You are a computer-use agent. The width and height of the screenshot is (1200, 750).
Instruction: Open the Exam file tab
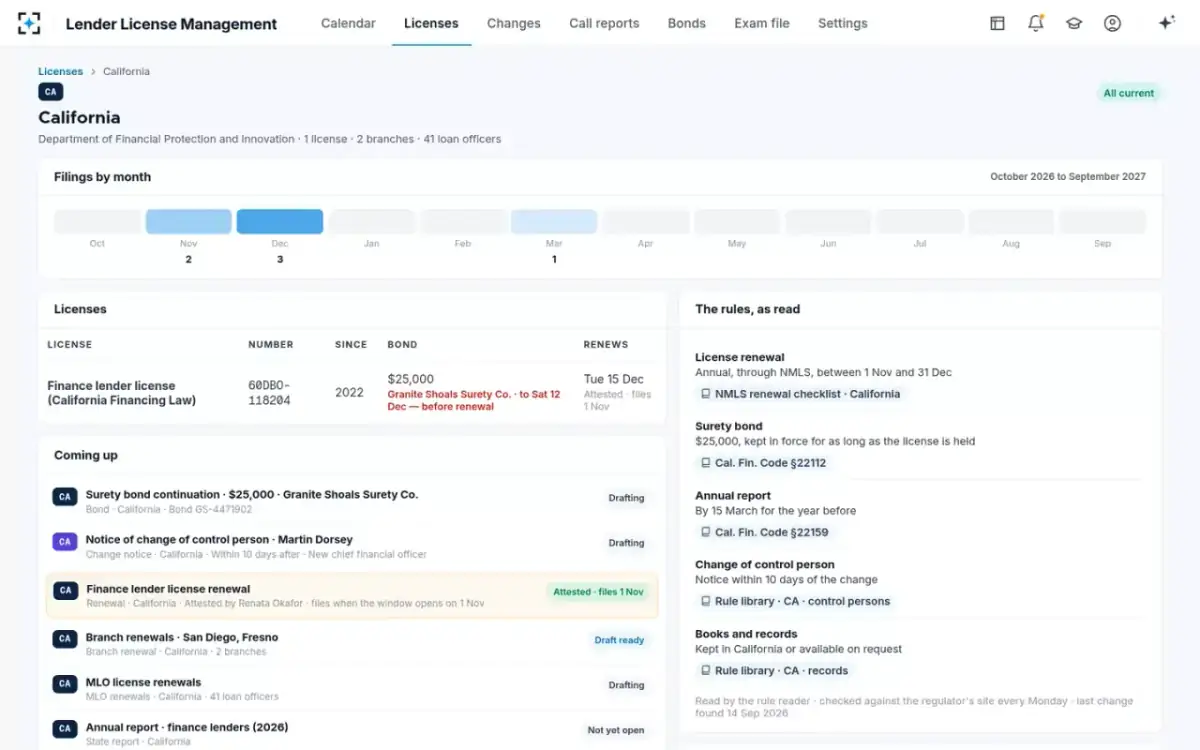click(x=762, y=23)
